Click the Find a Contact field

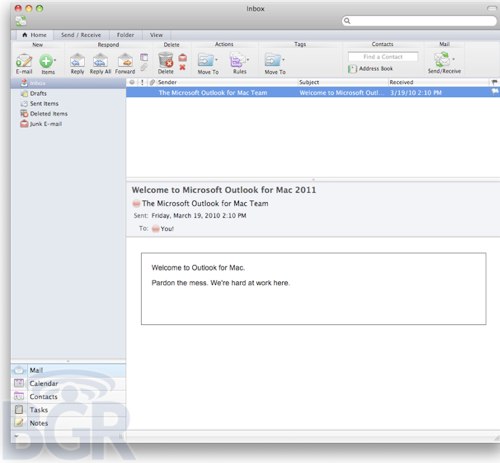(x=383, y=57)
